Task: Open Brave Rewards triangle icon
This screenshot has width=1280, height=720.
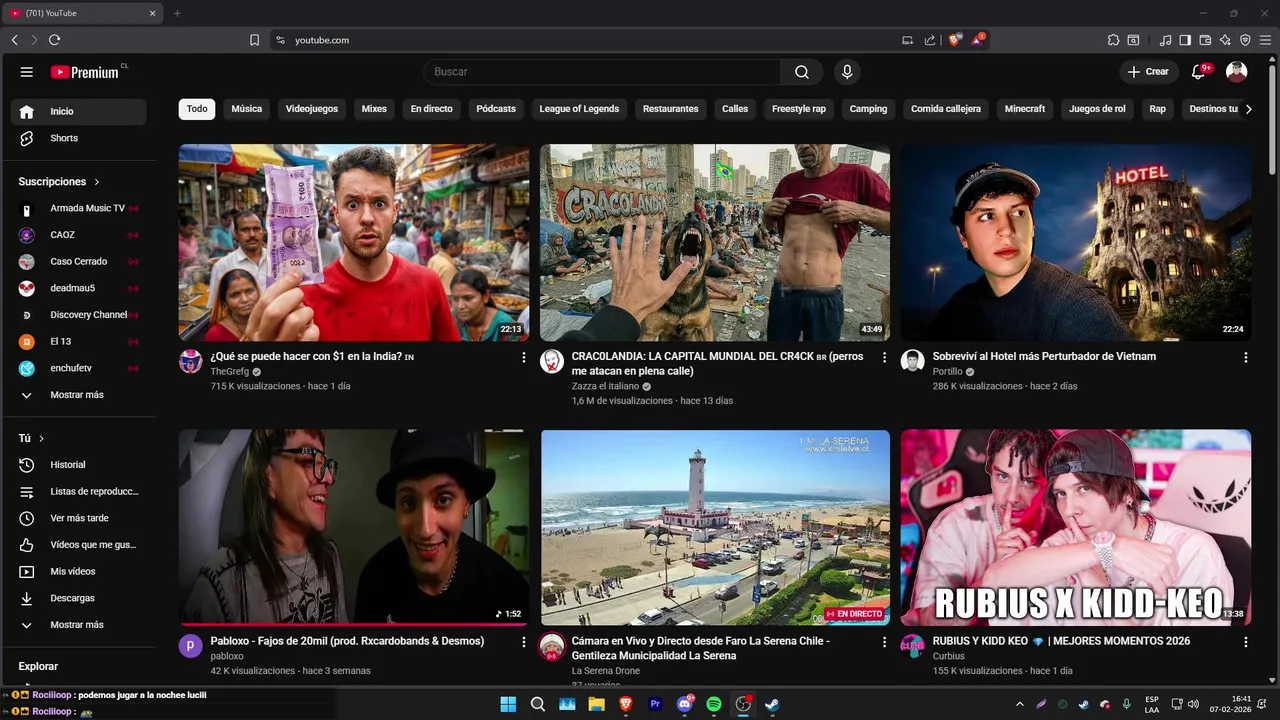Action: (978, 40)
